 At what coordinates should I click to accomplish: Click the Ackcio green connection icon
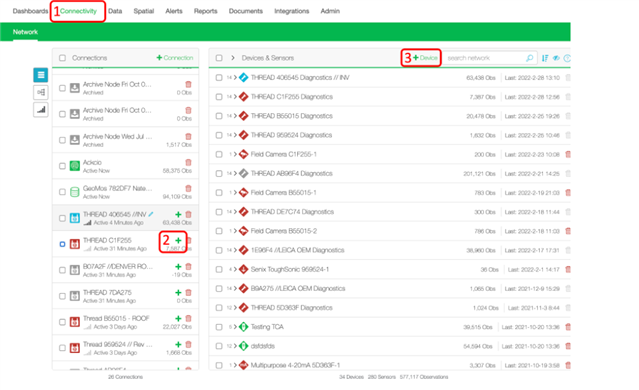pos(75,166)
